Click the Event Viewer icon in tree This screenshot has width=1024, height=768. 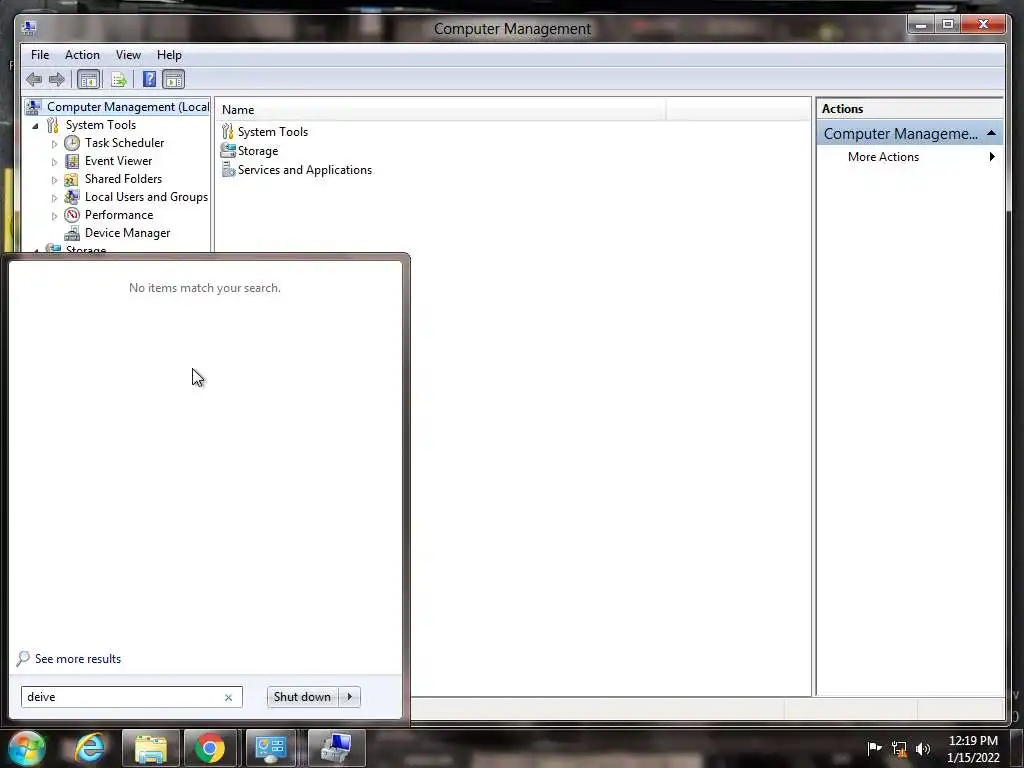72,161
